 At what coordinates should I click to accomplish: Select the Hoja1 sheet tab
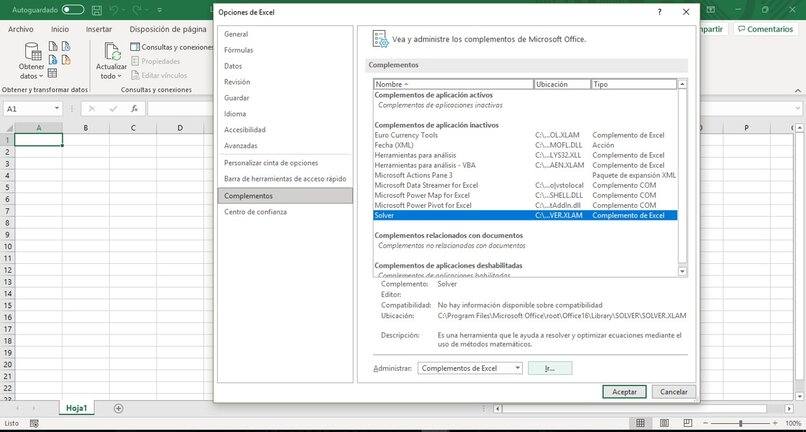(77, 408)
